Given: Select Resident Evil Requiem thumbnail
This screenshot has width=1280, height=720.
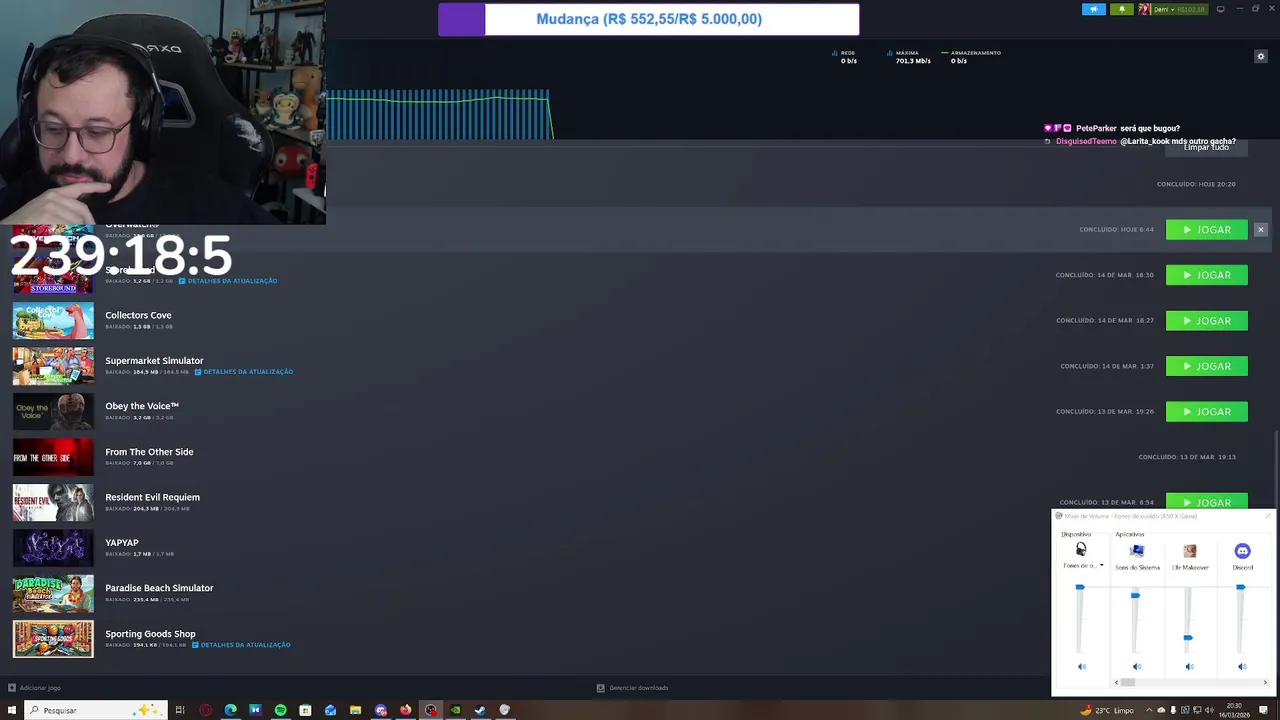Looking at the screenshot, I should 53,503.
